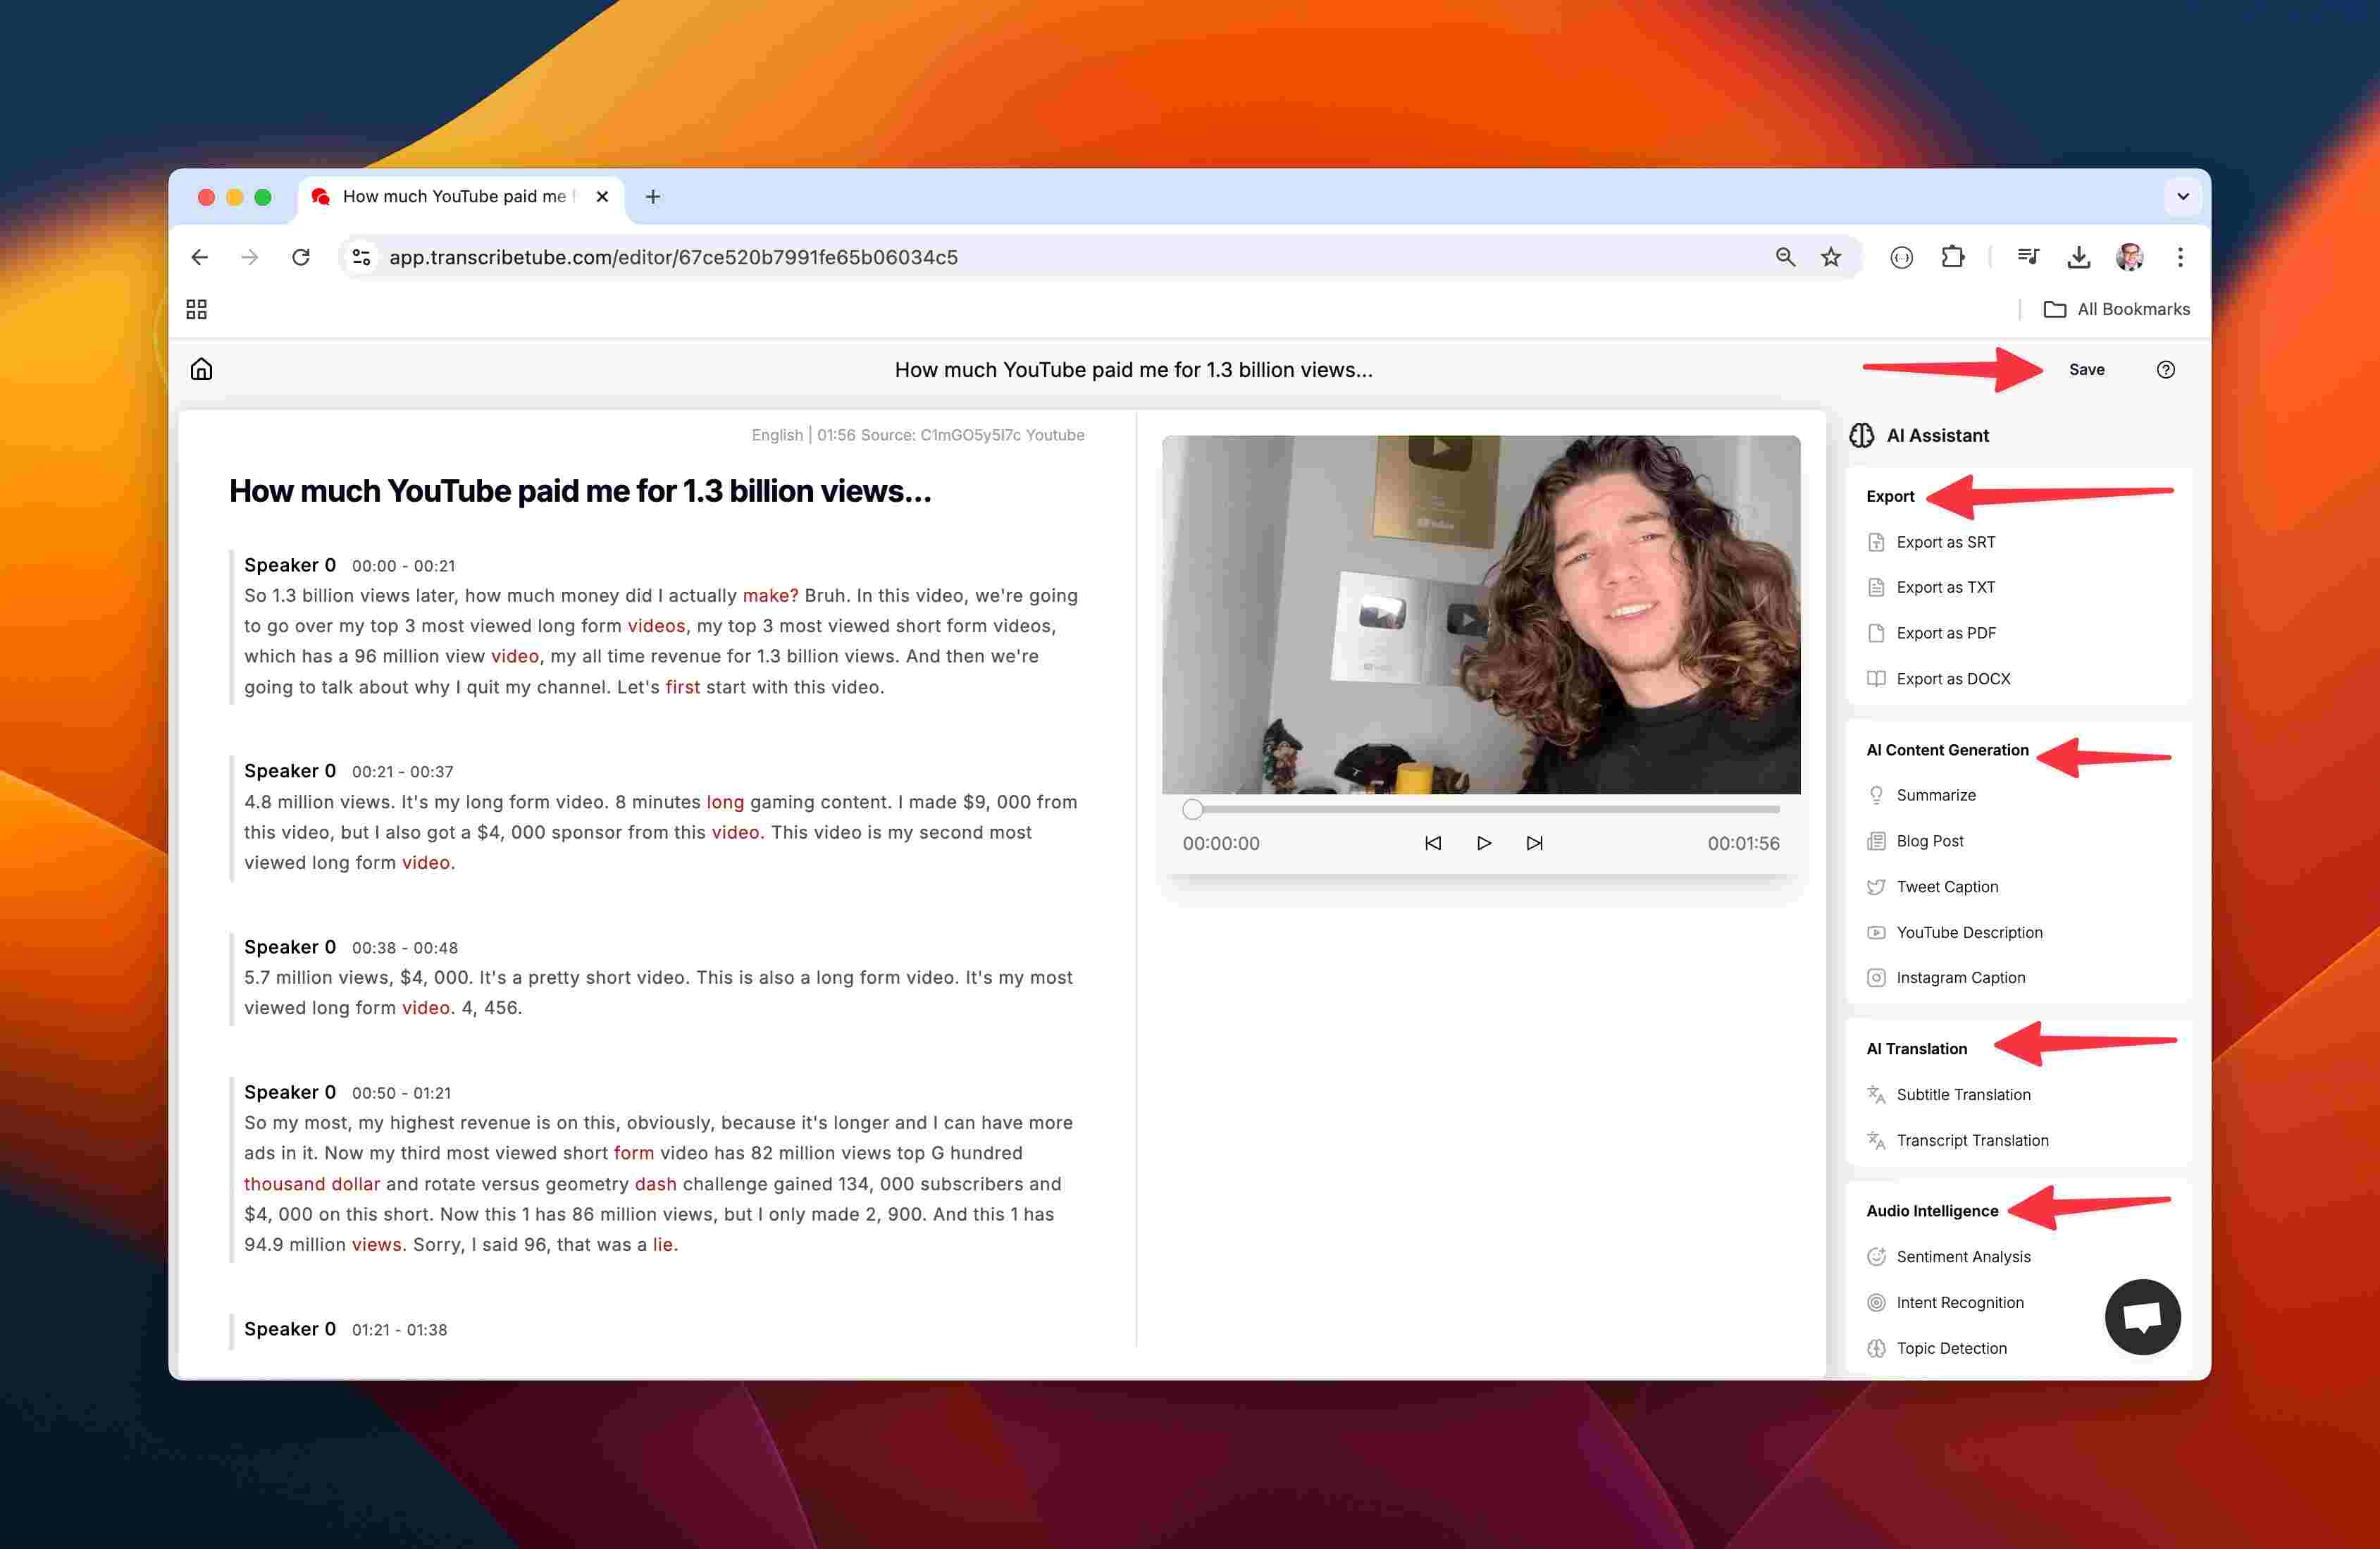This screenshot has width=2380, height=1549.
Task: Click the transcript title heading
Action: point(580,491)
